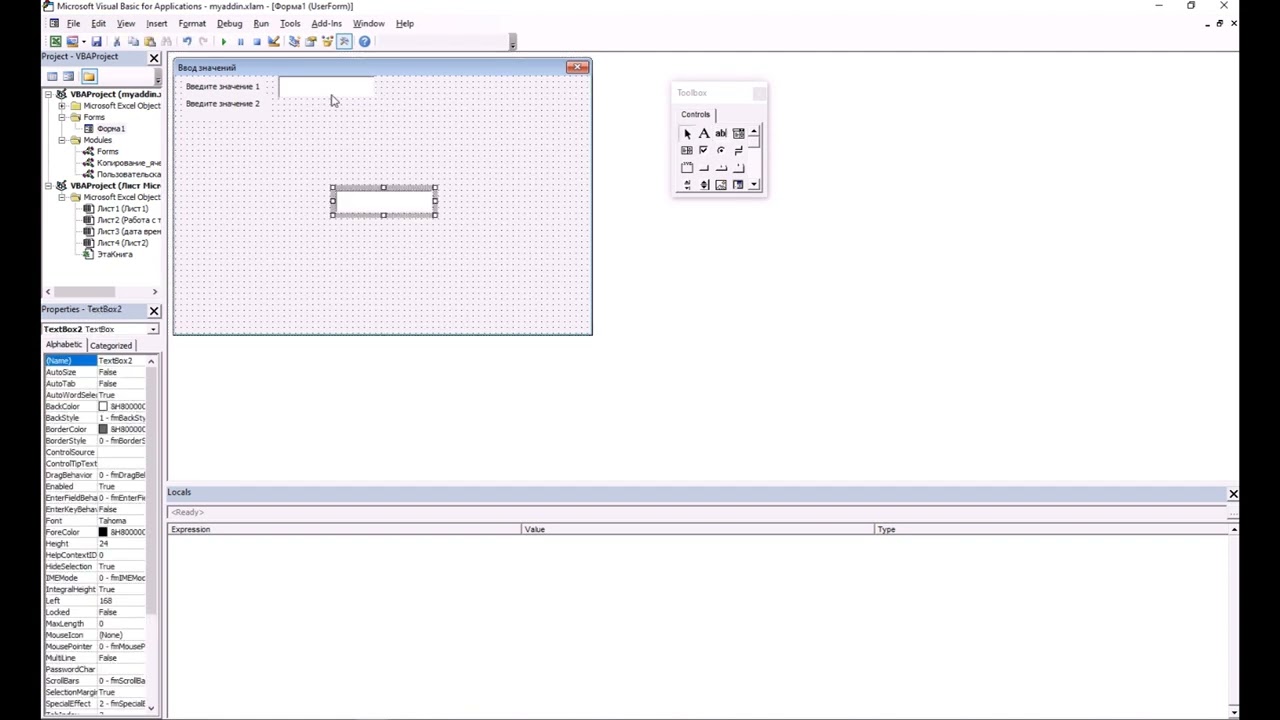This screenshot has width=1280, height=720.
Task: Select the ComboBox control in Toolbox
Action: pyautogui.click(x=738, y=133)
